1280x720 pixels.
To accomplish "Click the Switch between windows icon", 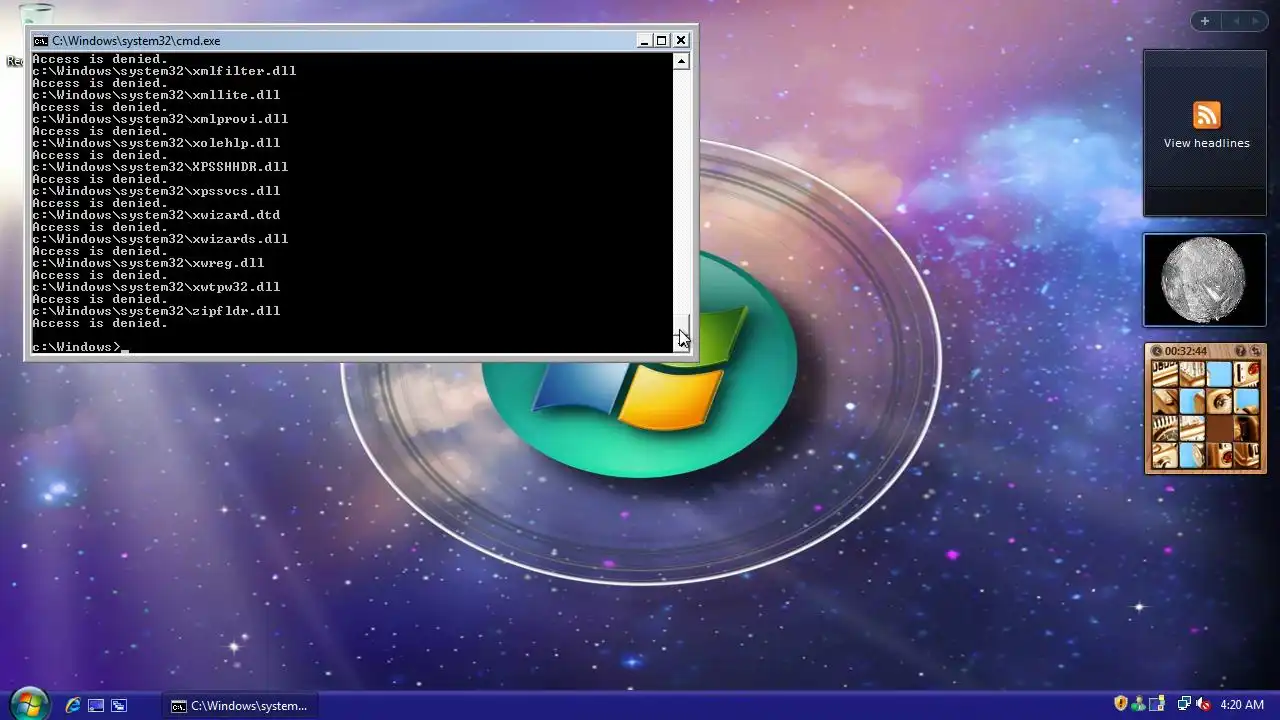I will click(x=119, y=705).
